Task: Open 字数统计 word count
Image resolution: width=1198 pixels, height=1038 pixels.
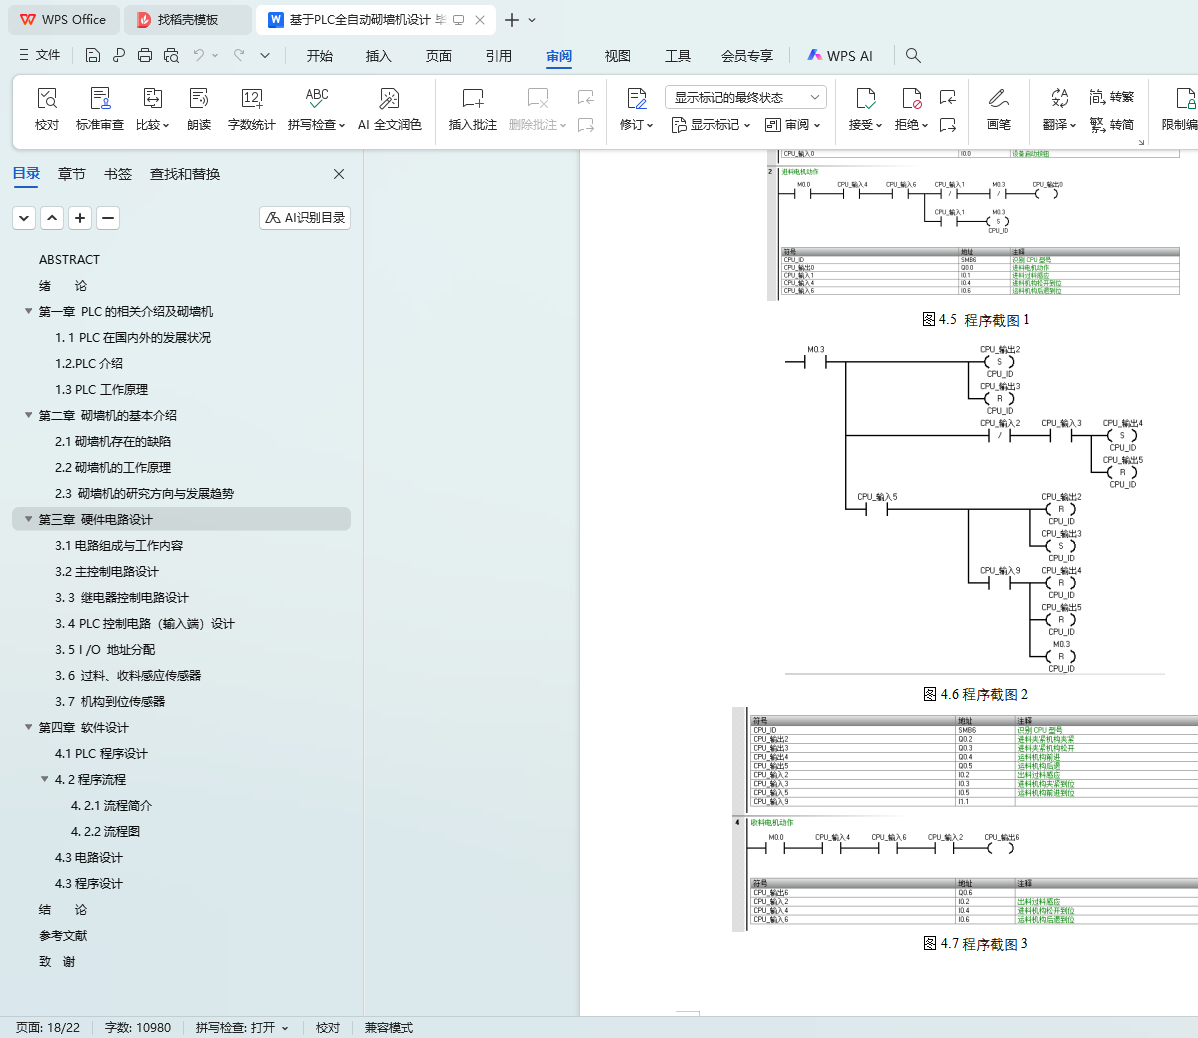Action: point(251,109)
